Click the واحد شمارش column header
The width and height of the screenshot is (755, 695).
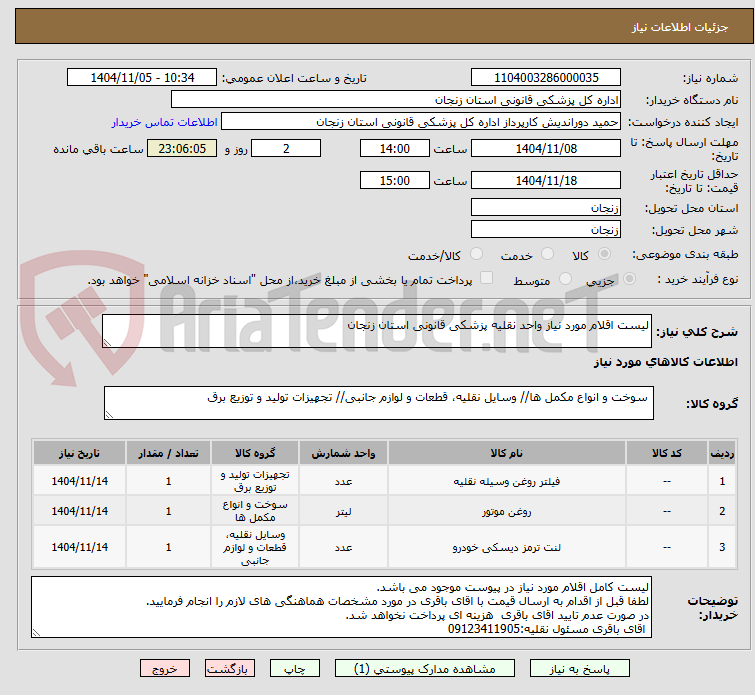(343, 453)
